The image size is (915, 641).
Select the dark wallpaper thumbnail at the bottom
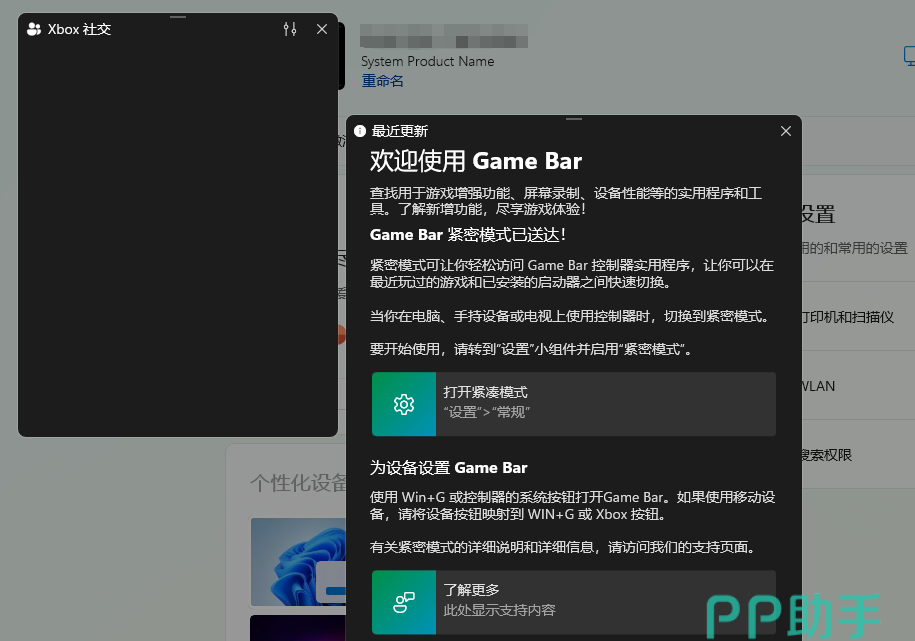tap(296, 628)
